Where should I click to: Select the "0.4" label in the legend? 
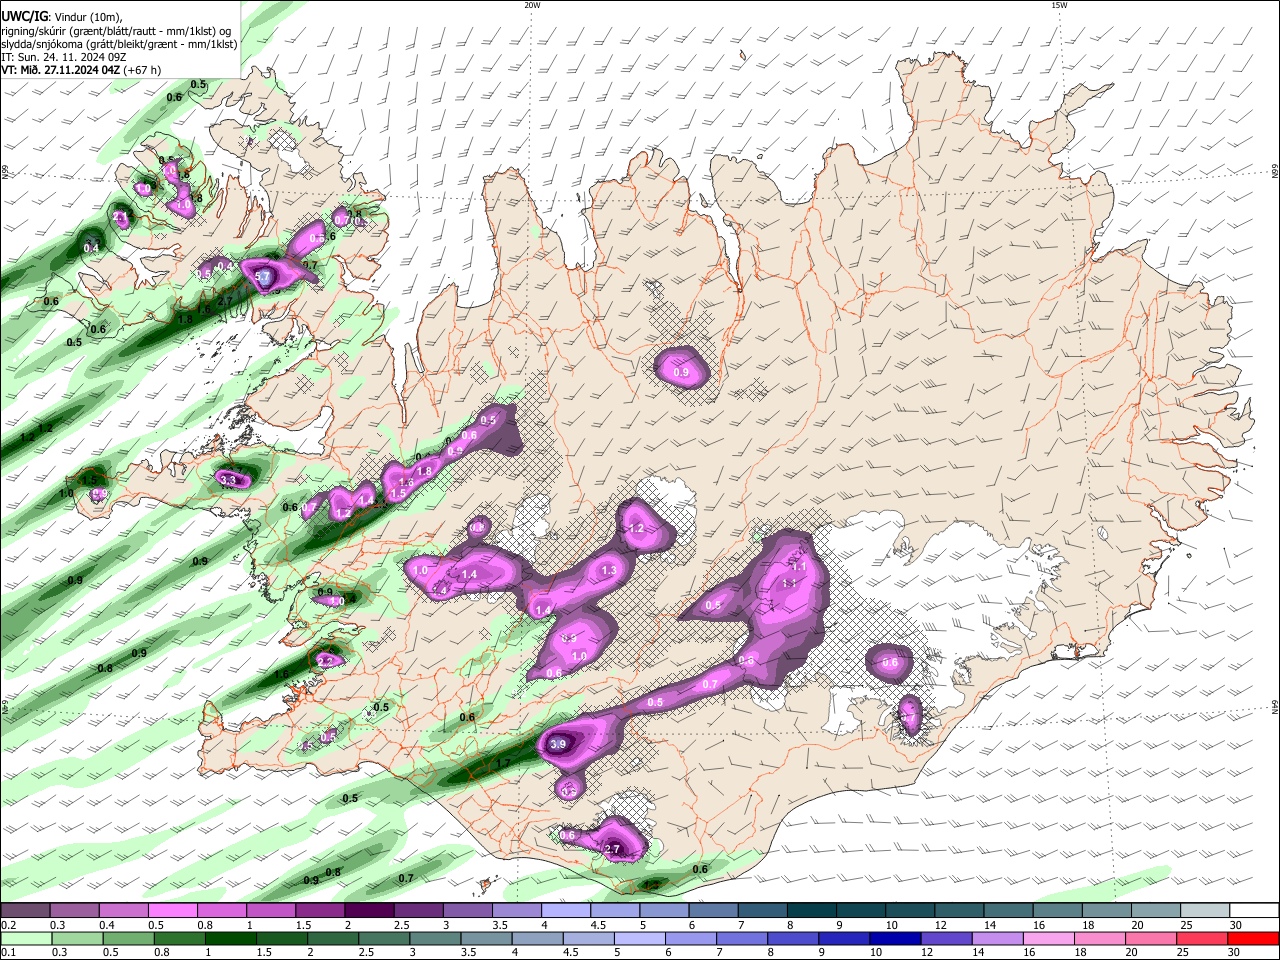pyautogui.click(x=106, y=925)
